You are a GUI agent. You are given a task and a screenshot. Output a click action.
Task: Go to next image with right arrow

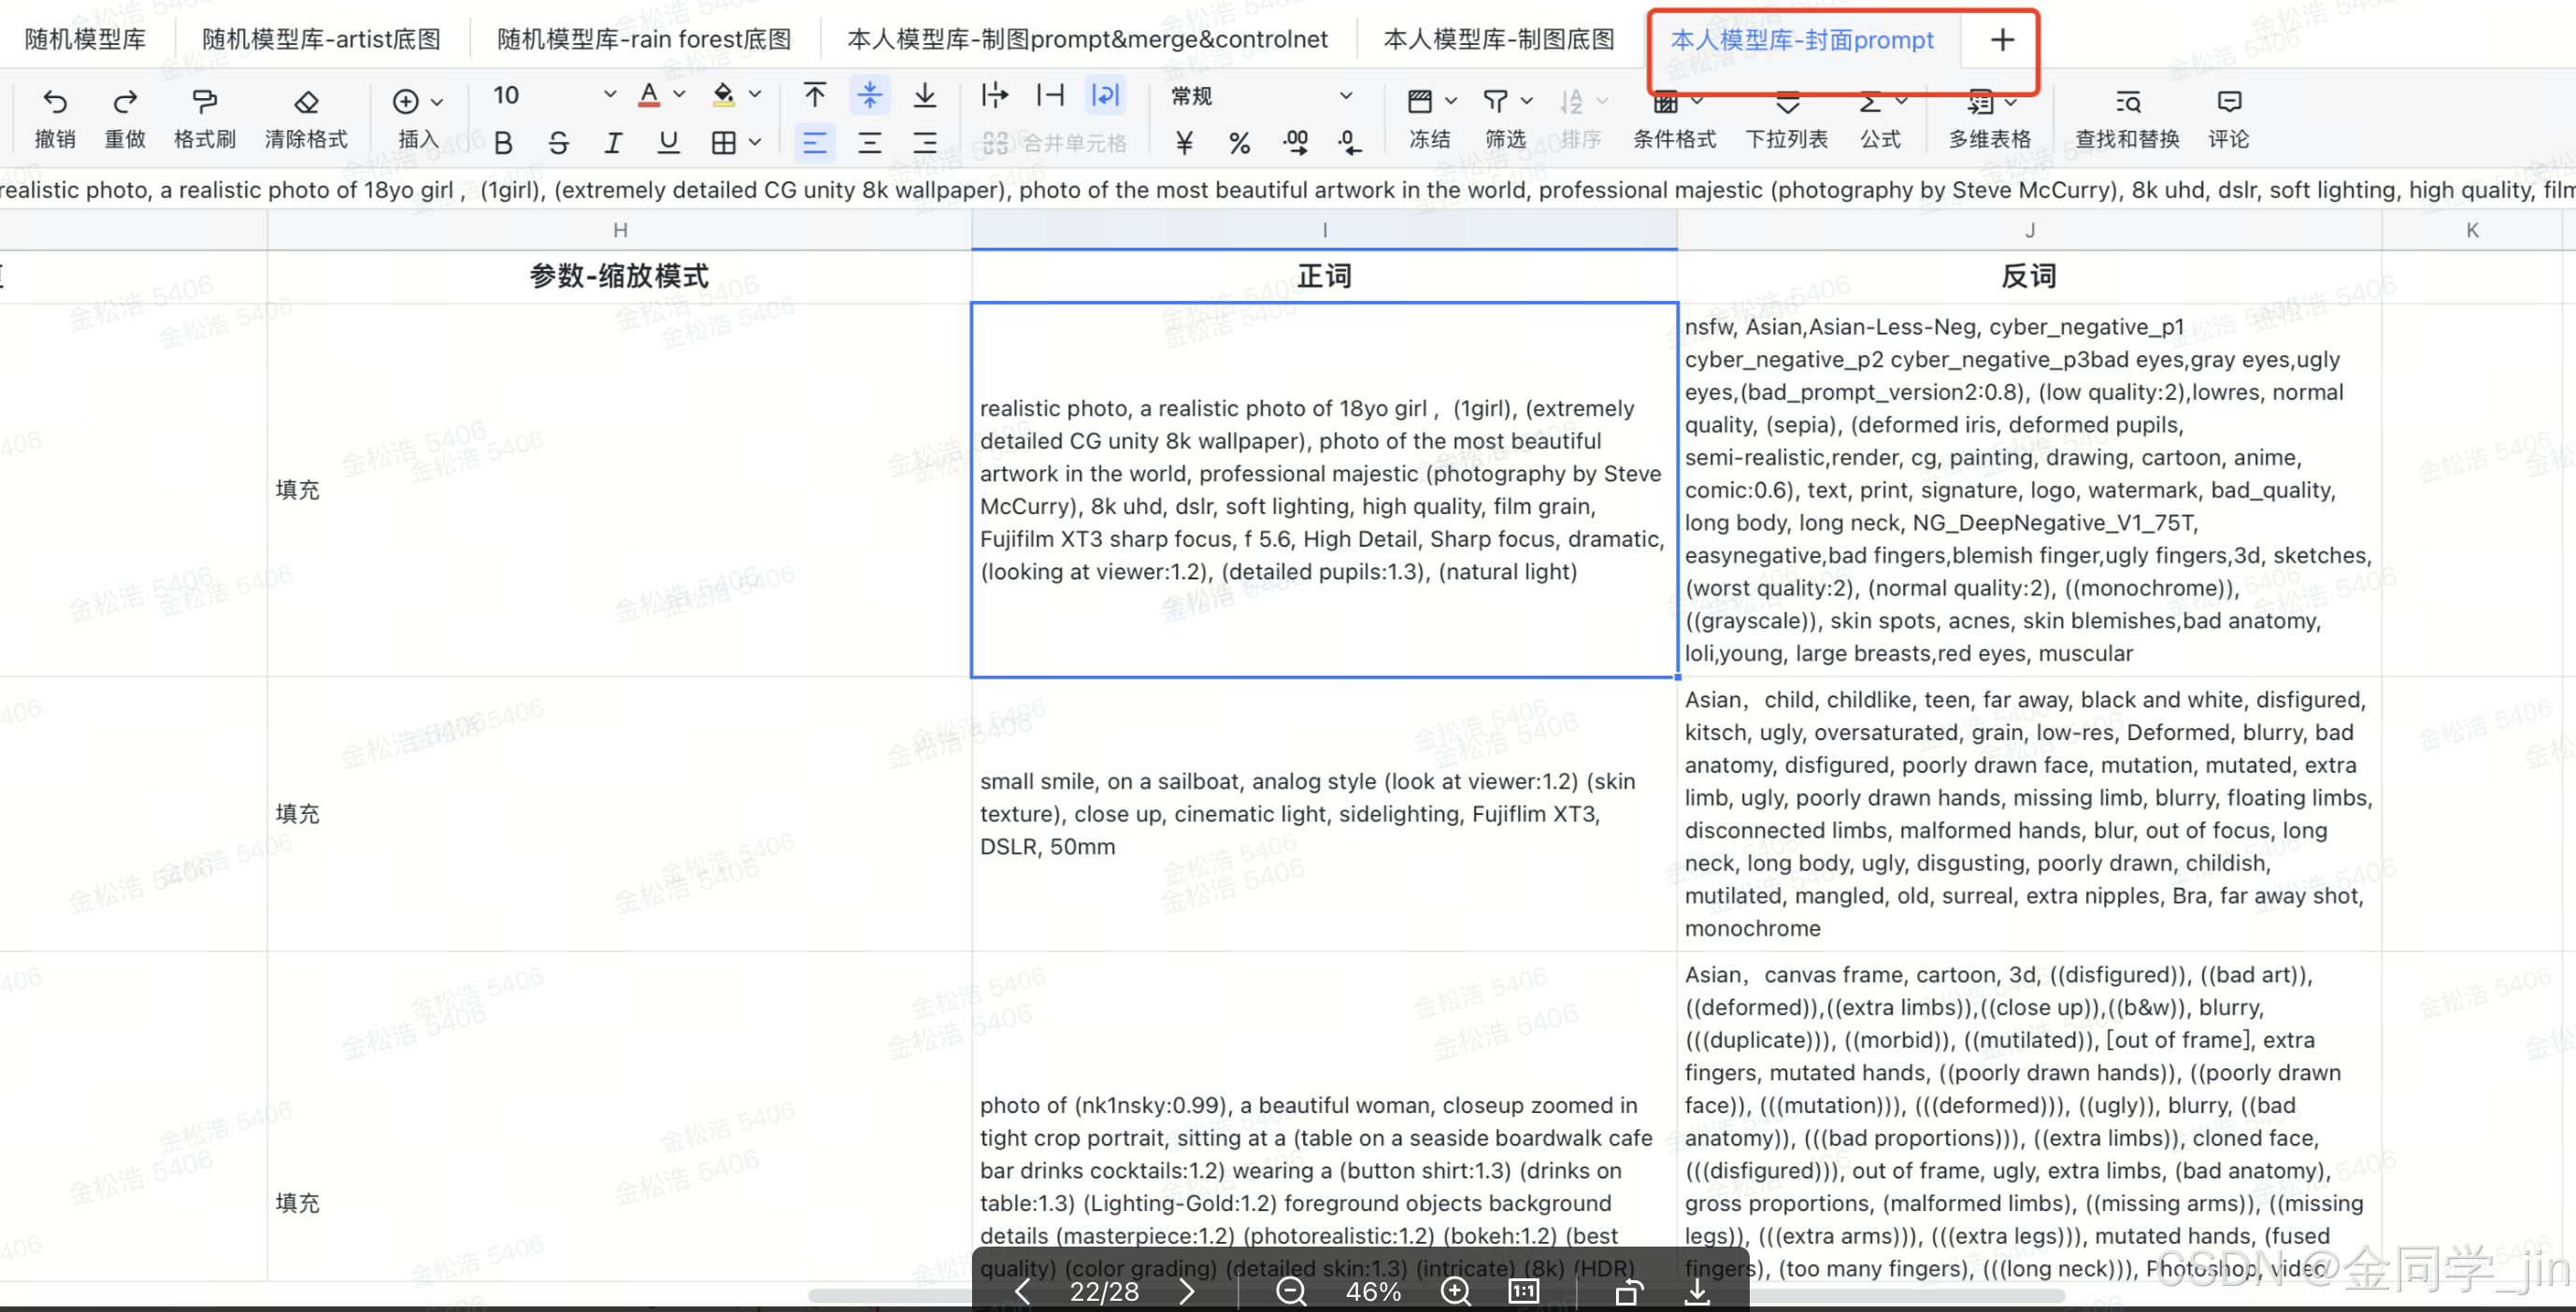[1187, 1292]
